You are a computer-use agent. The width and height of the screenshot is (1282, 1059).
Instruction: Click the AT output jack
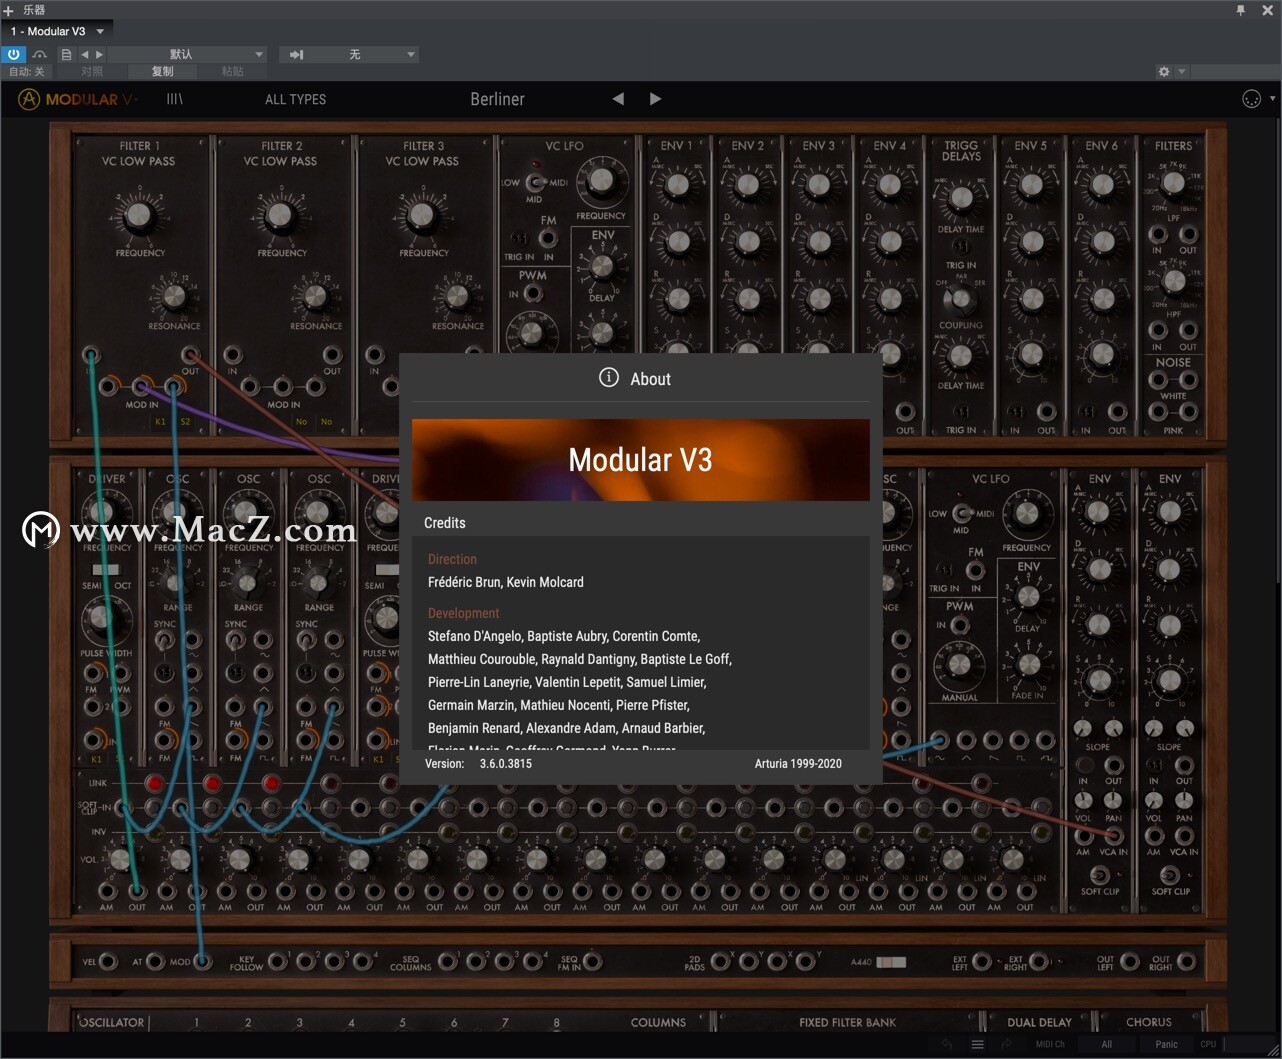coord(155,962)
